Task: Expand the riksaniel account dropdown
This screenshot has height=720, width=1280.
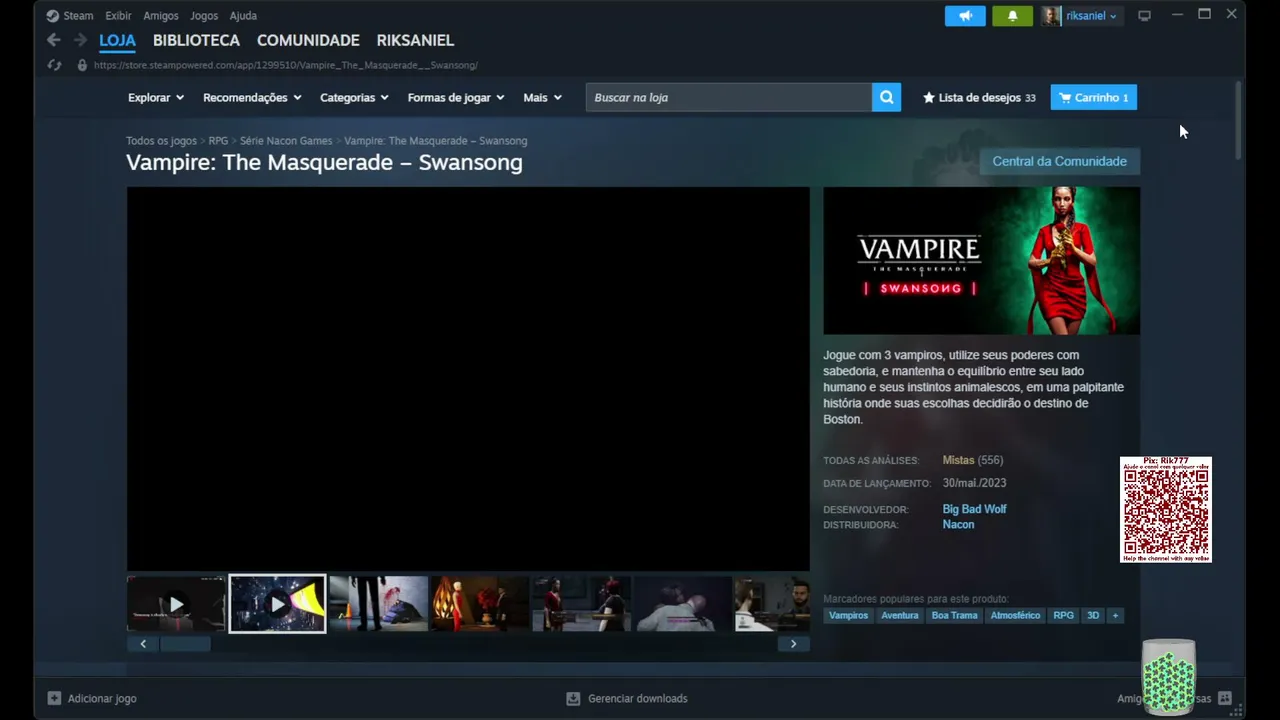Action: click(x=1091, y=16)
